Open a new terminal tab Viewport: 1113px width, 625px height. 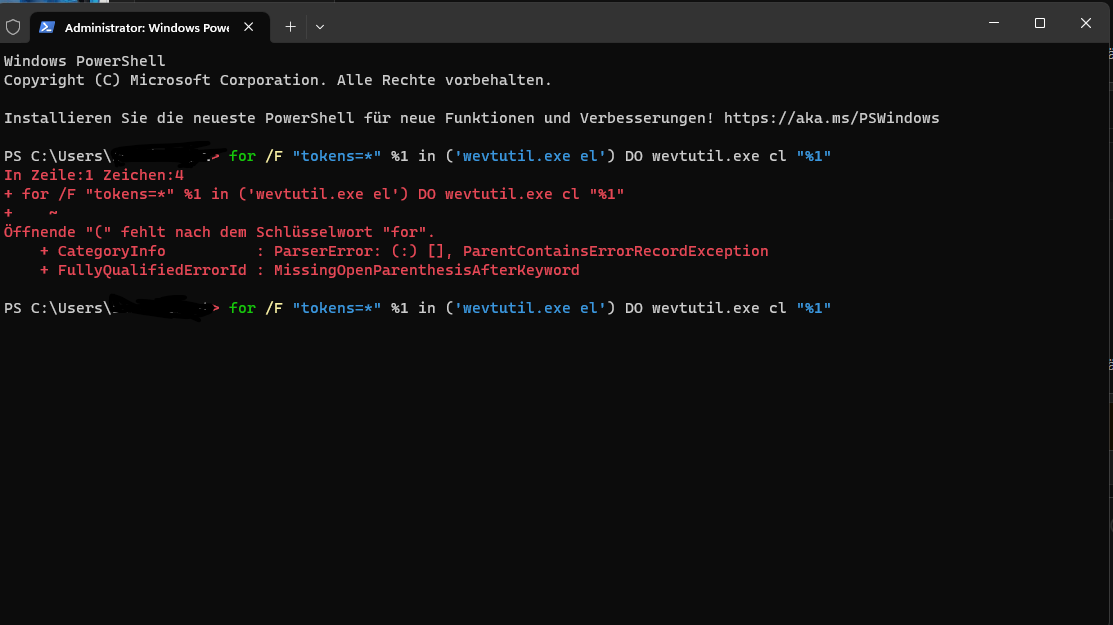point(290,27)
